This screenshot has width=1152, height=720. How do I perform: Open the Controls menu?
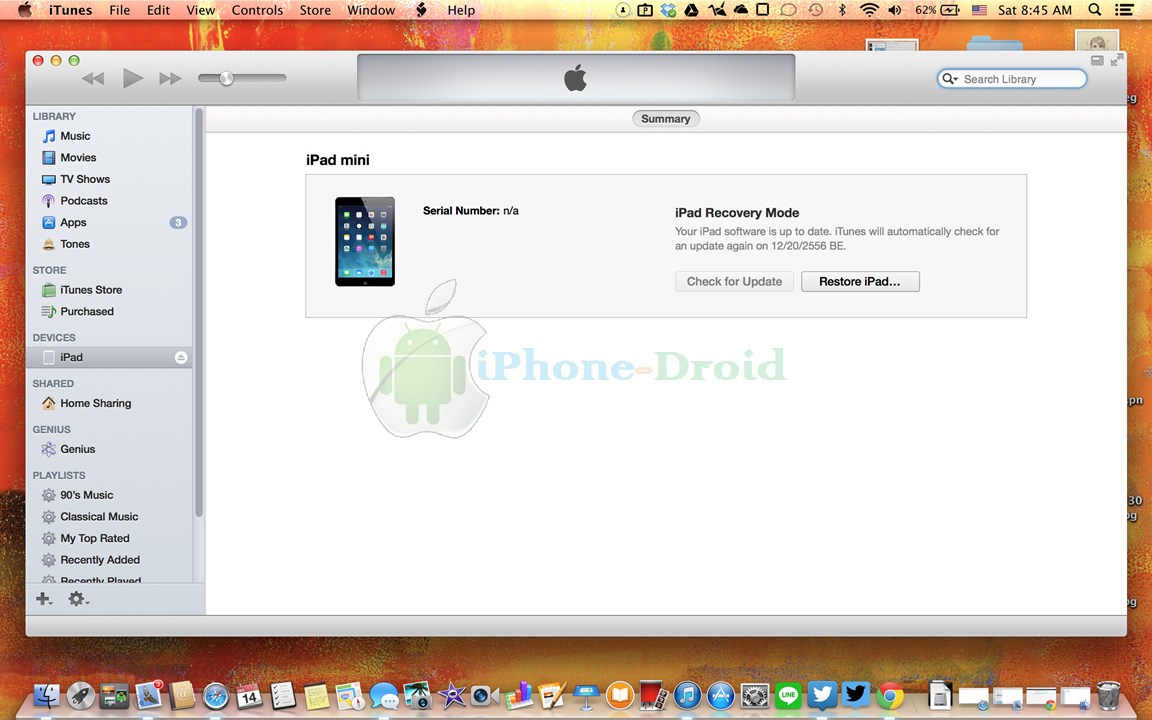(257, 10)
